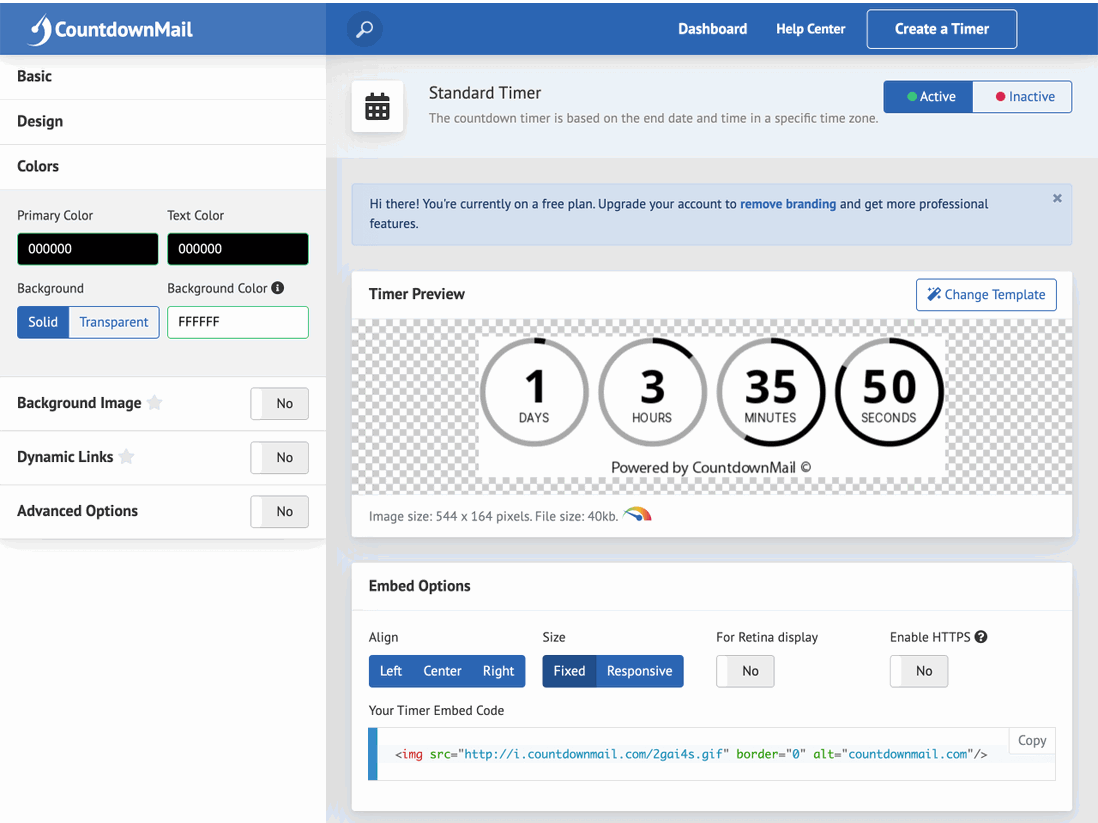Click the rainbow speedometer icon beside file size

pos(637,515)
